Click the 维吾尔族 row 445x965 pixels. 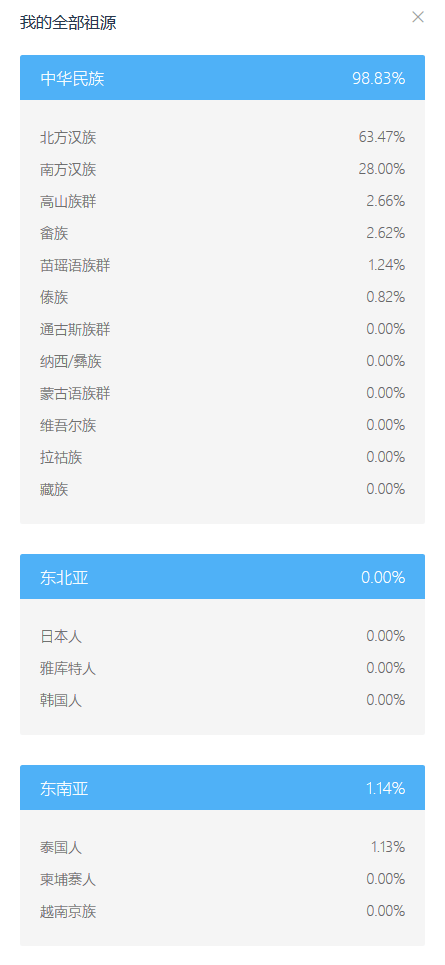coord(222,425)
